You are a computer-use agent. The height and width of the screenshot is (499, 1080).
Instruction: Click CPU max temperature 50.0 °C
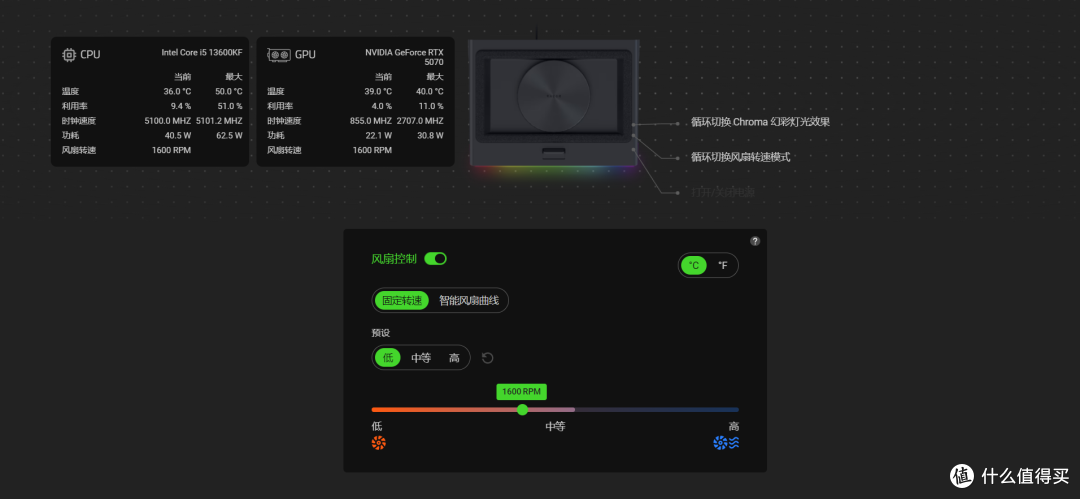click(229, 91)
